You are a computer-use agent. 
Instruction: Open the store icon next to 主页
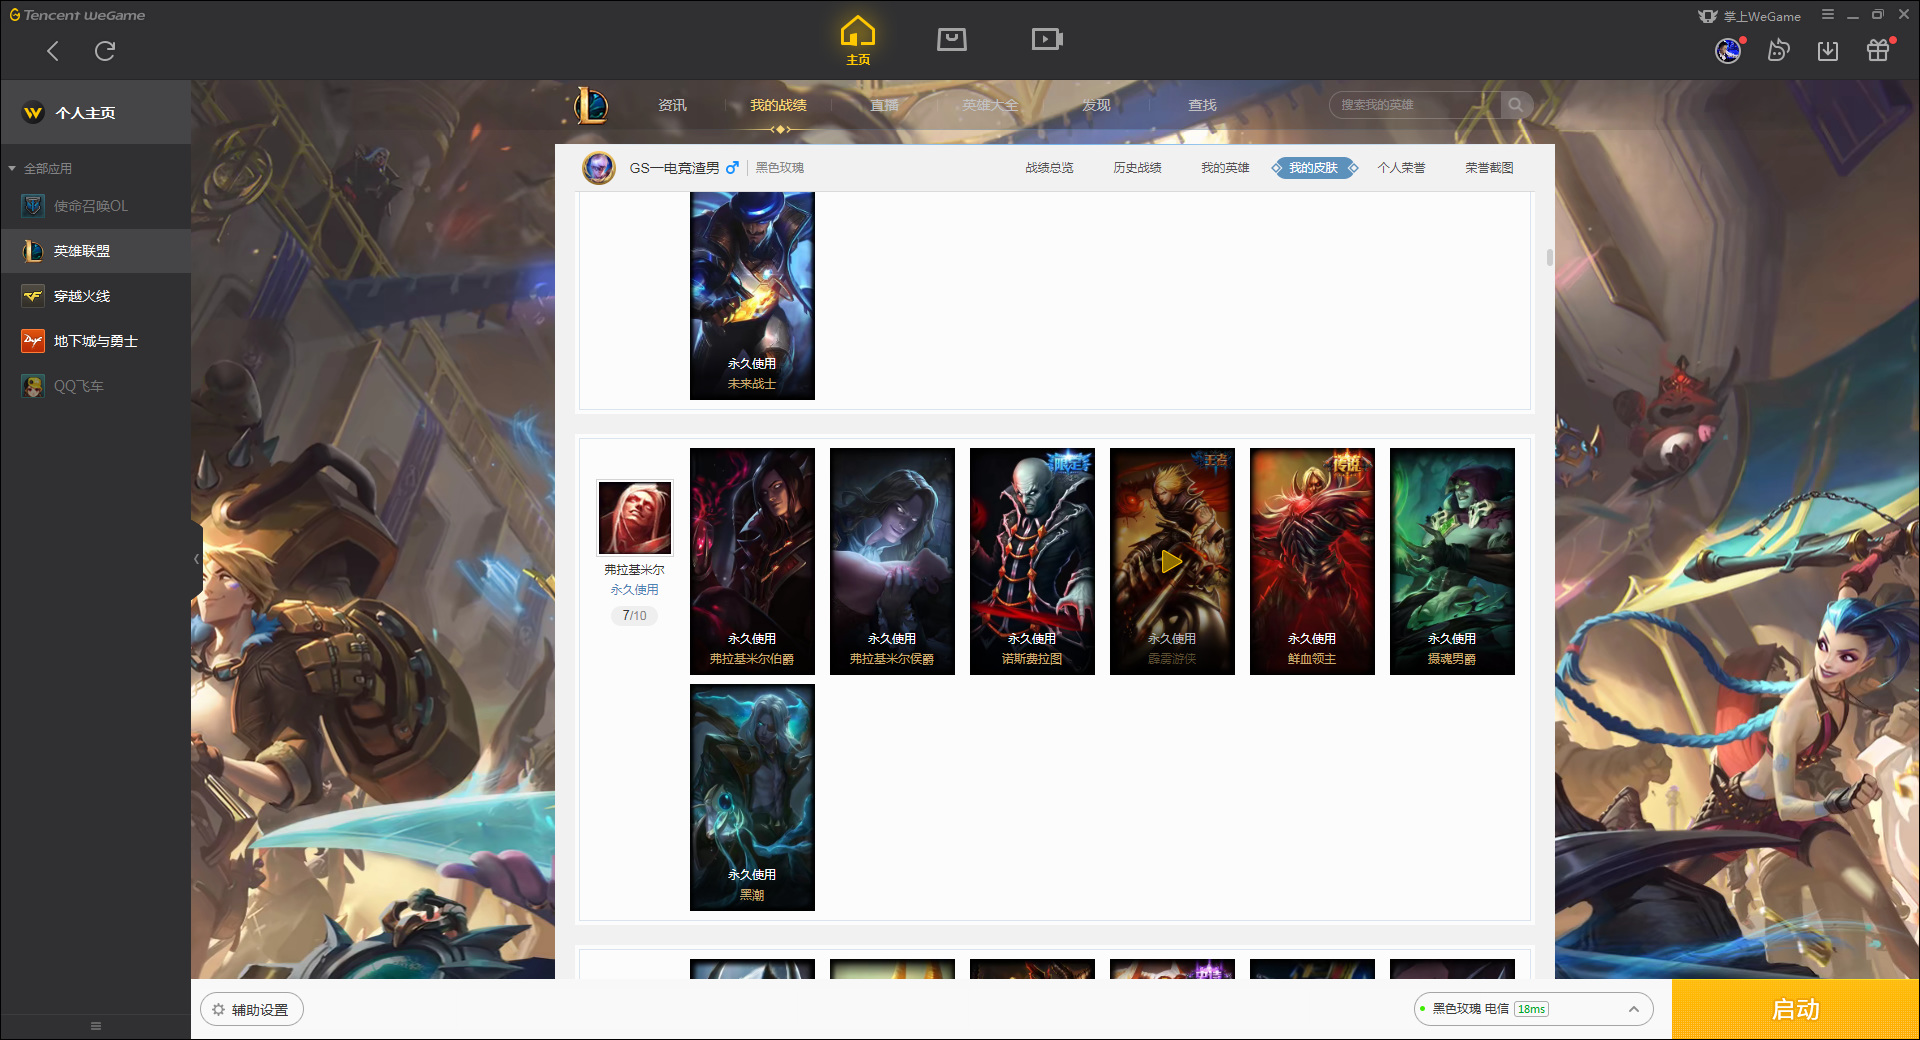952,39
